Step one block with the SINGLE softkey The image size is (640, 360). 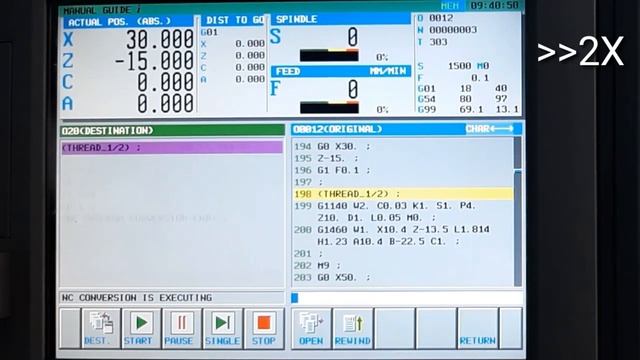point(223,329)
